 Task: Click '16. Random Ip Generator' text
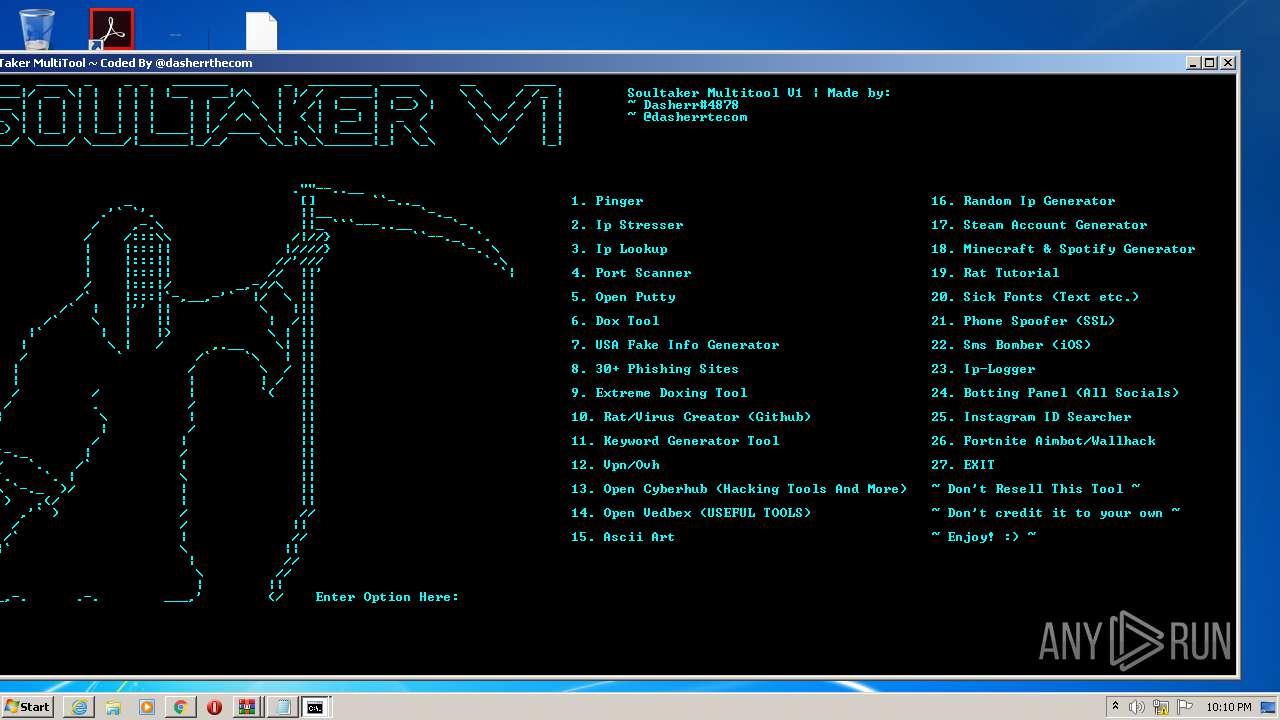[1023, 201]
